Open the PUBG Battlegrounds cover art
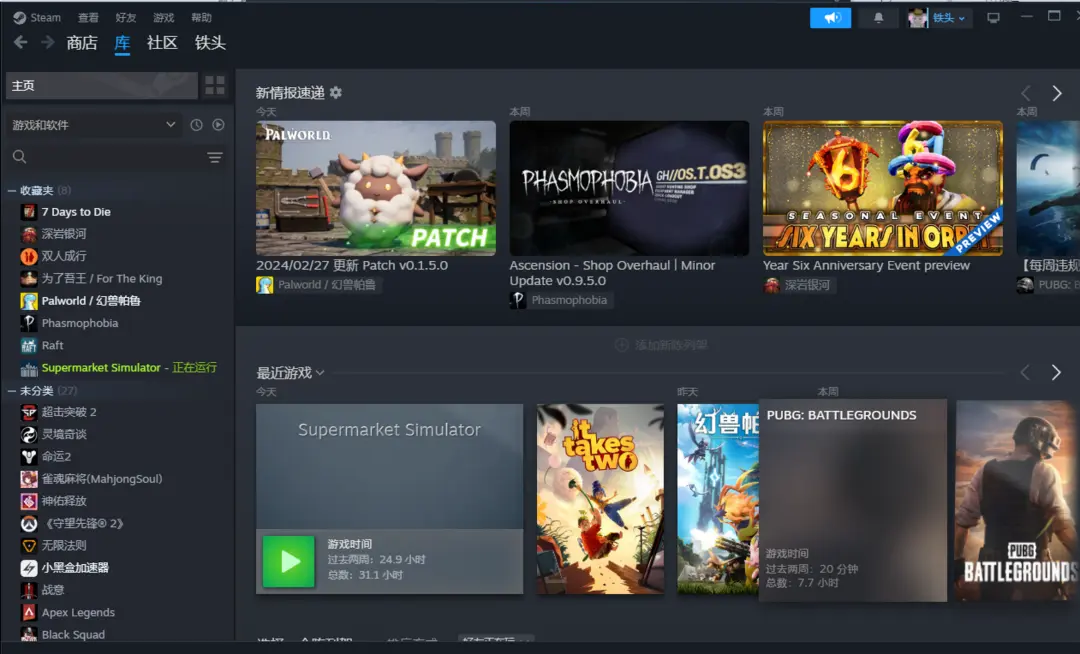The height and width of the screenshot is (654, 1080). point(1017,501)
